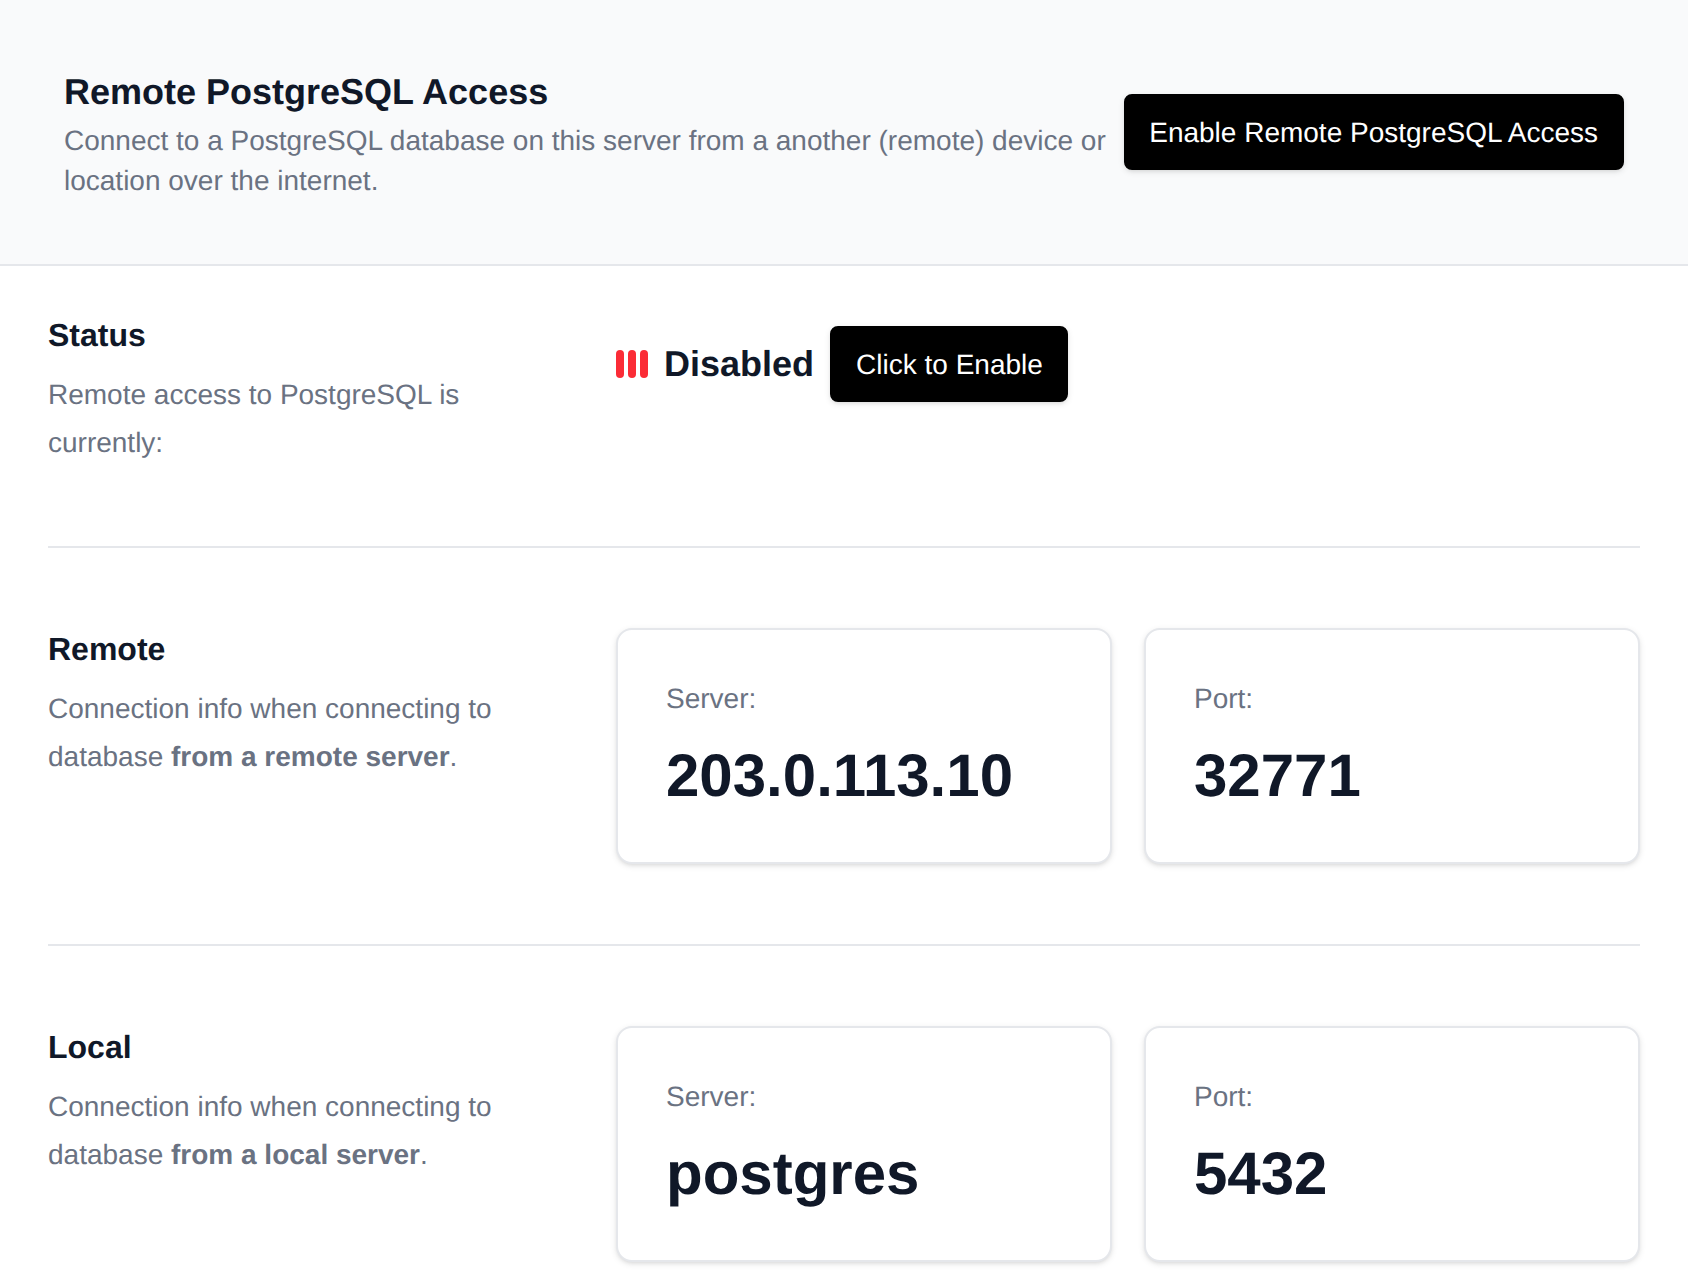Click the Server label in Remote card

pyautogui.click(x=711, y=698)
